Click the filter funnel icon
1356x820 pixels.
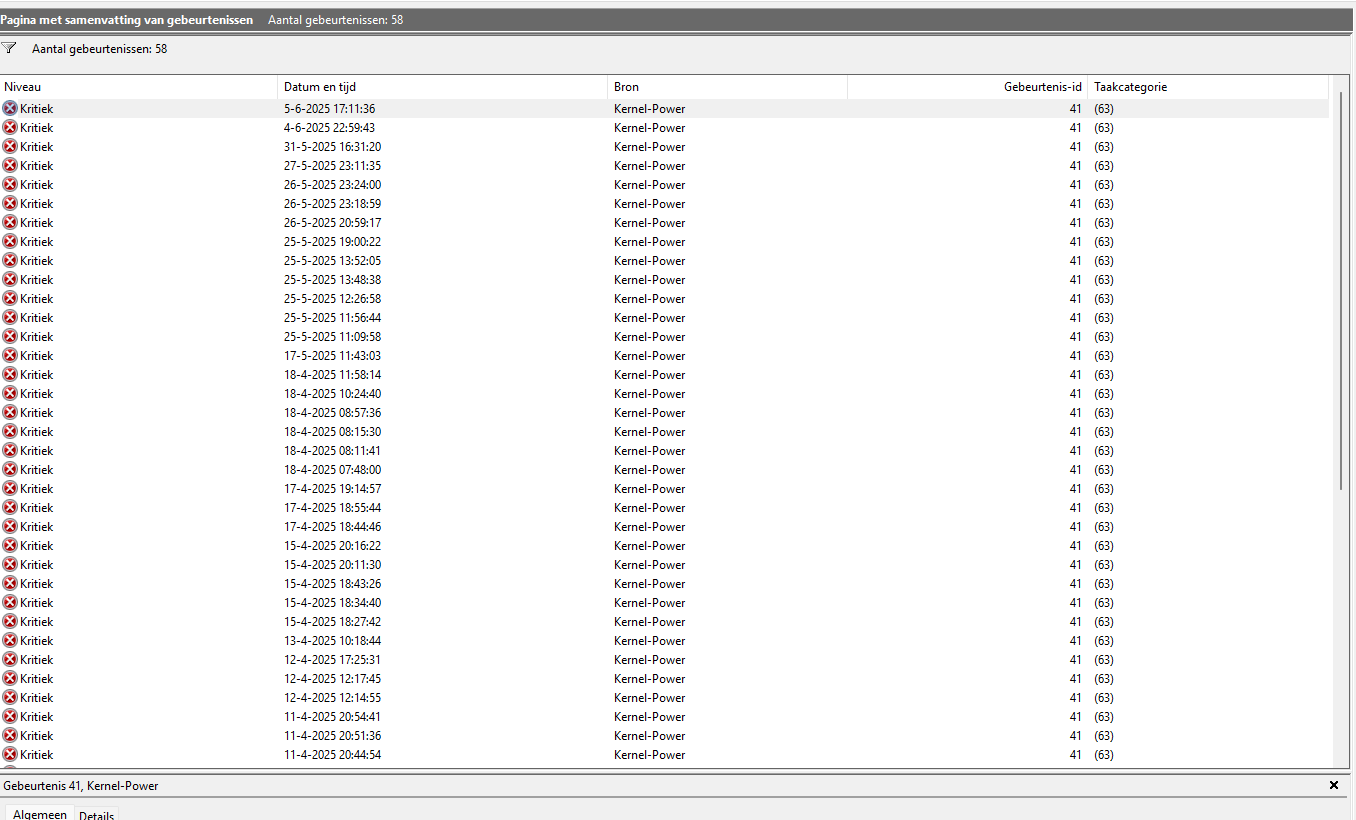click(x=9, y=48)
